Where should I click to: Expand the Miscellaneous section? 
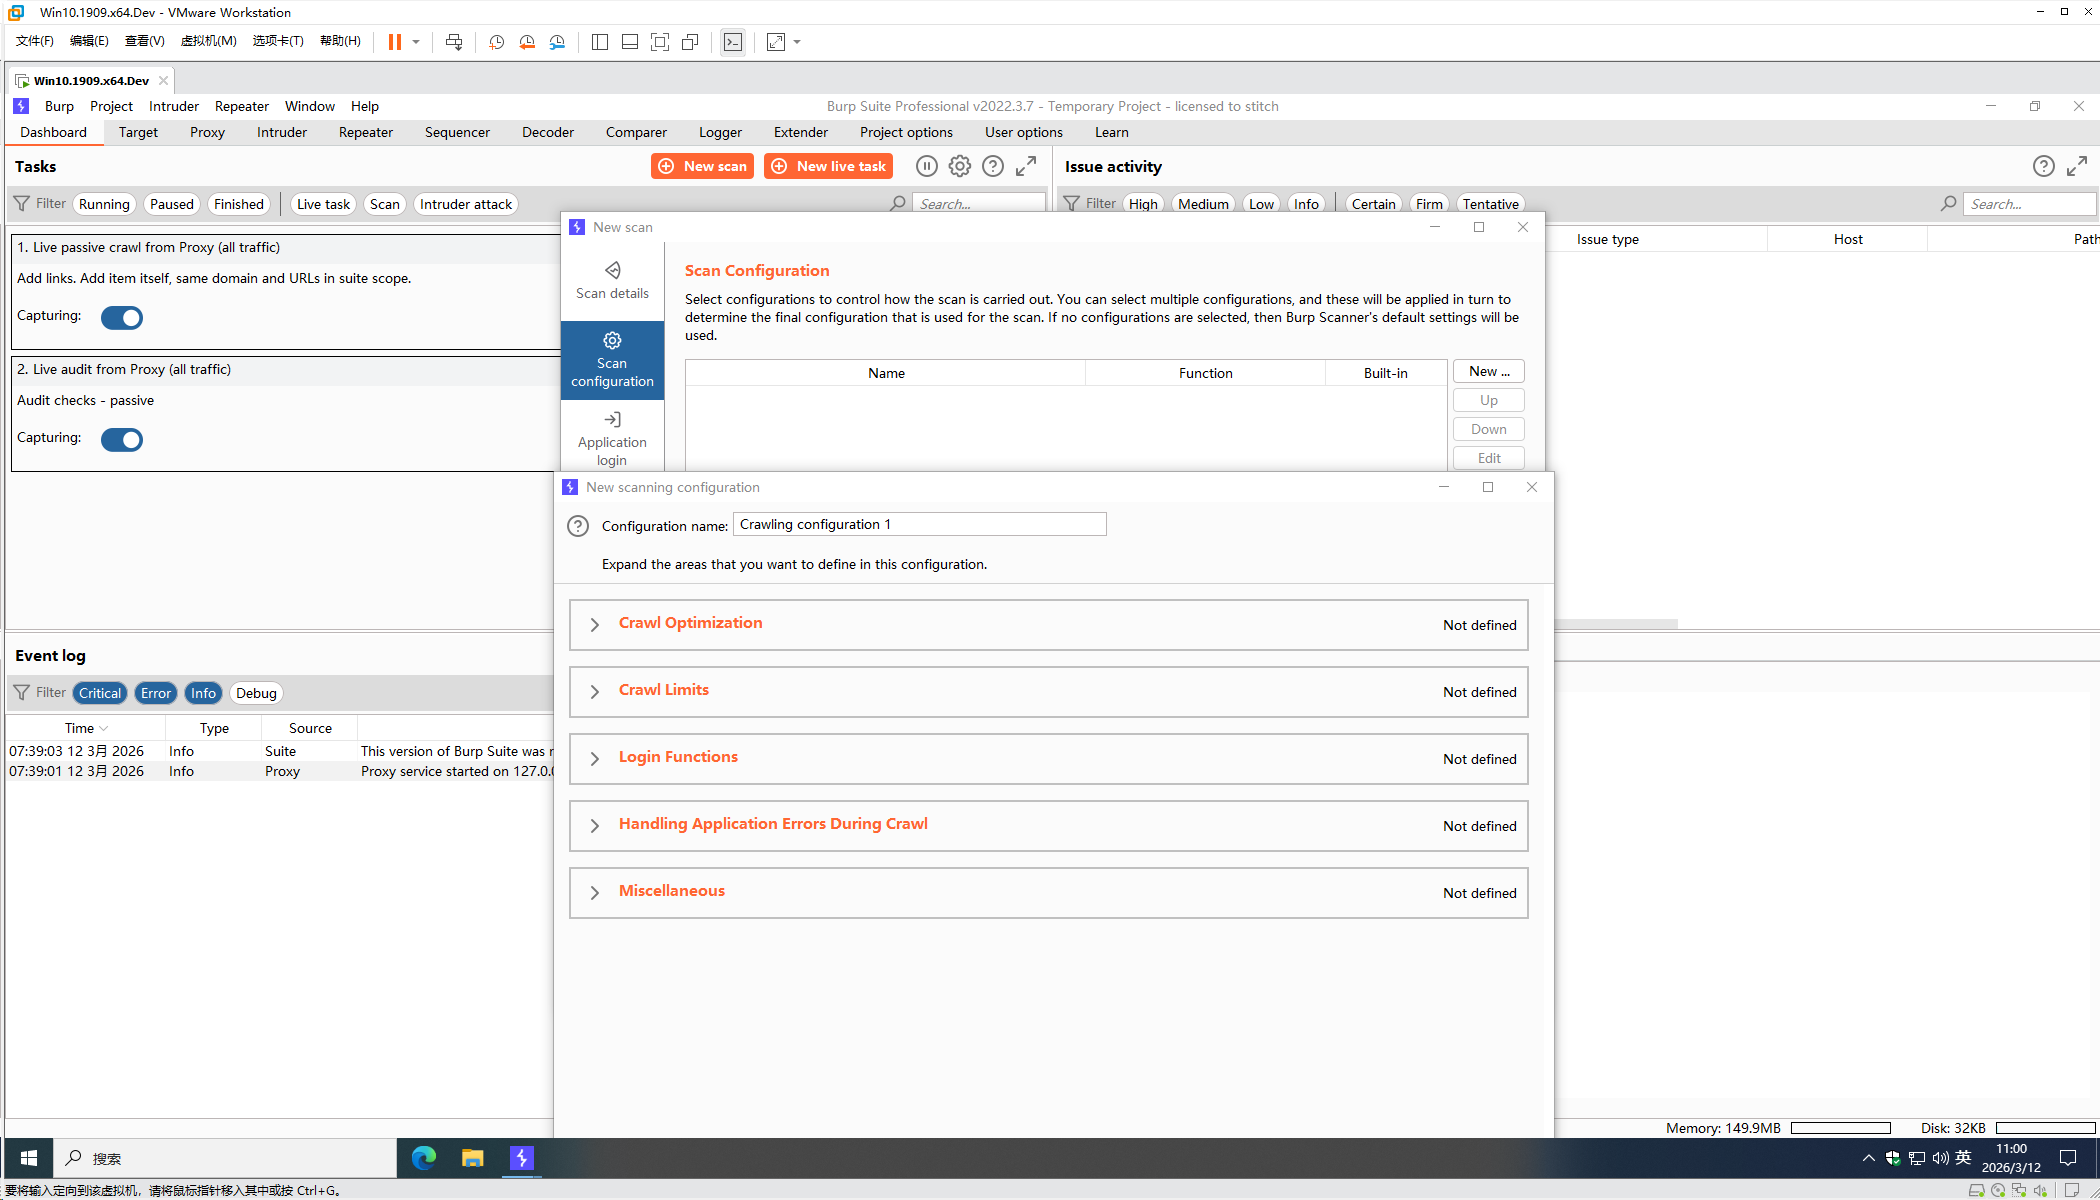(595, 893)
